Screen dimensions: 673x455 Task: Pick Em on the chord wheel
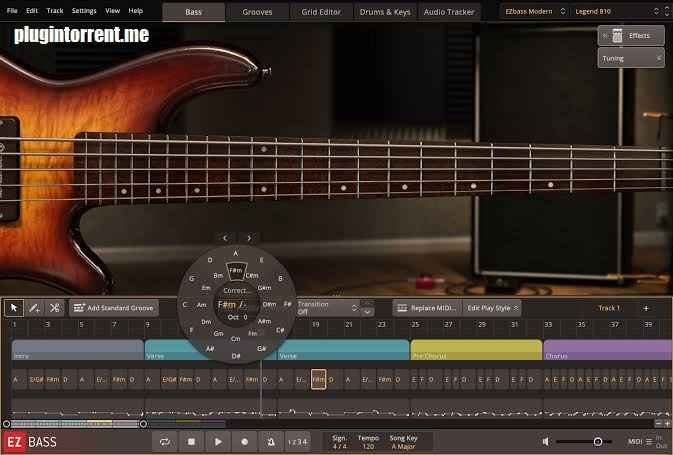point(206,288)
